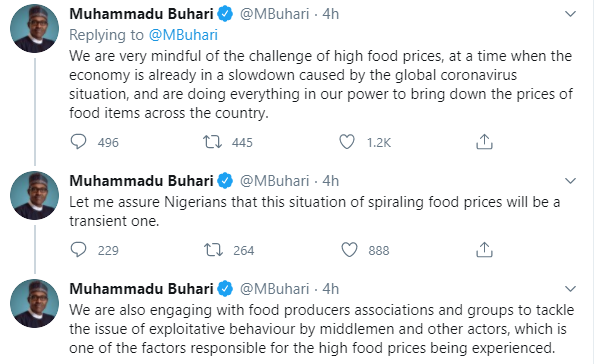Open the third tweet's profile avatar
This screenshot has height=364, width=596.
pyautogui.click(x=35, y=303)
